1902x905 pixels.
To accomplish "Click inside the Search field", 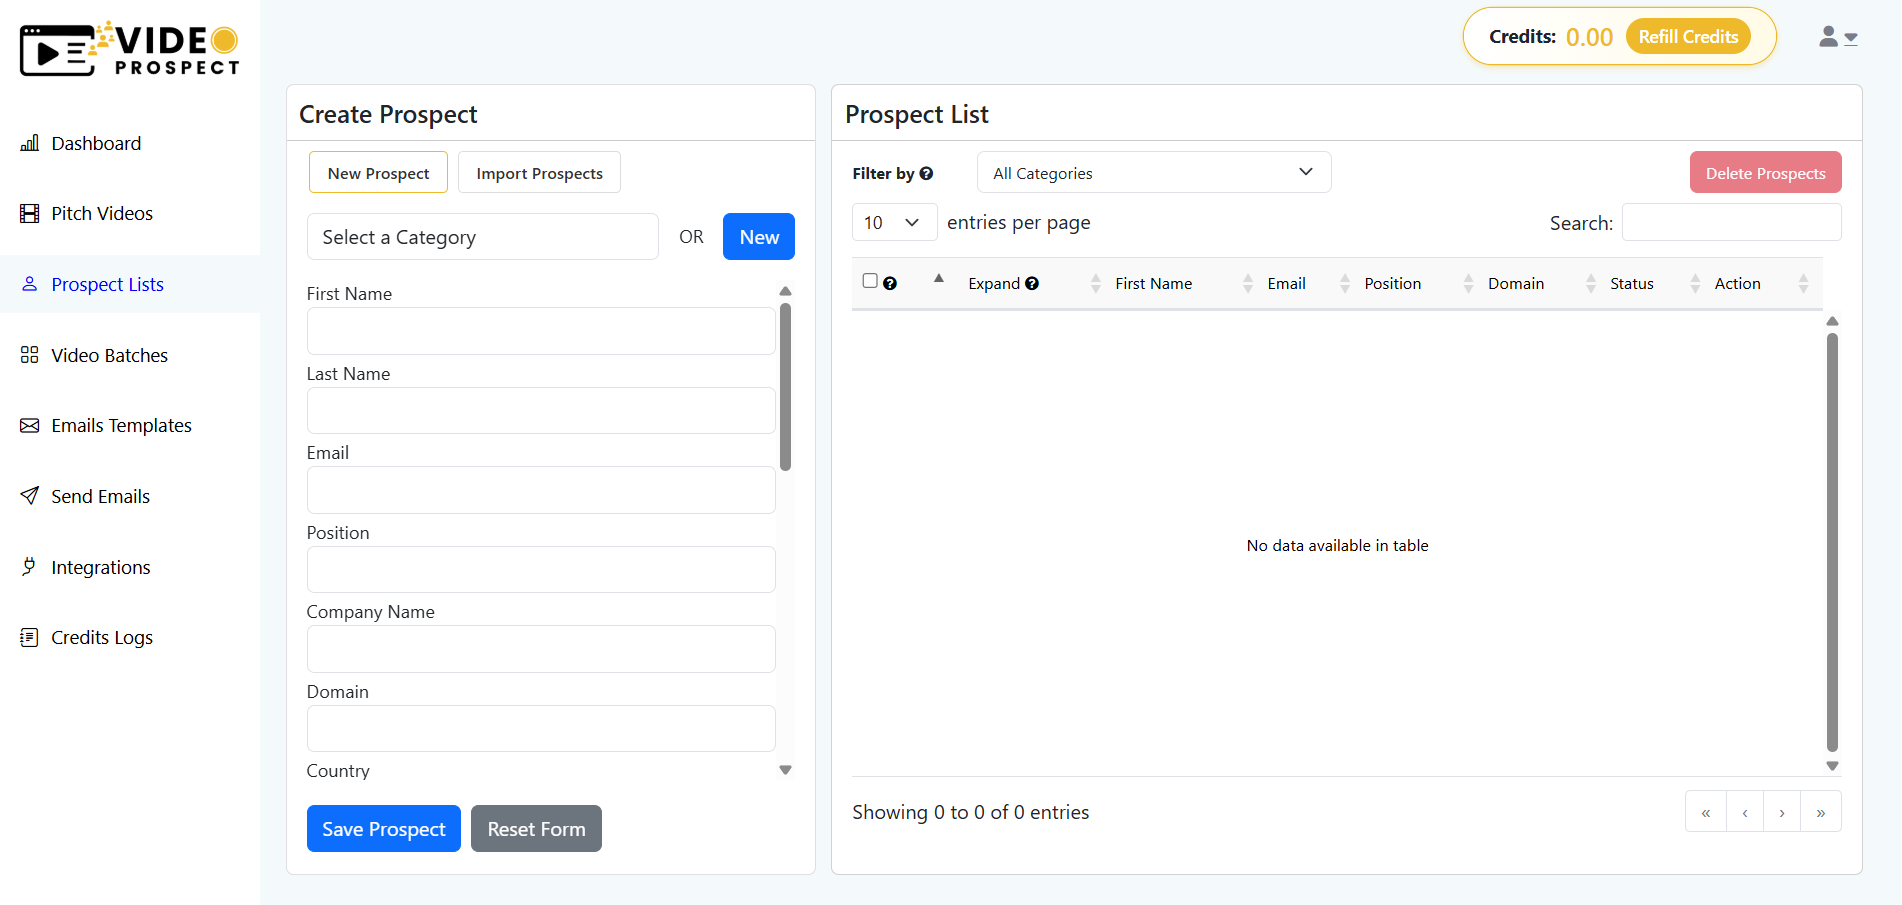I will point(1731,222).
